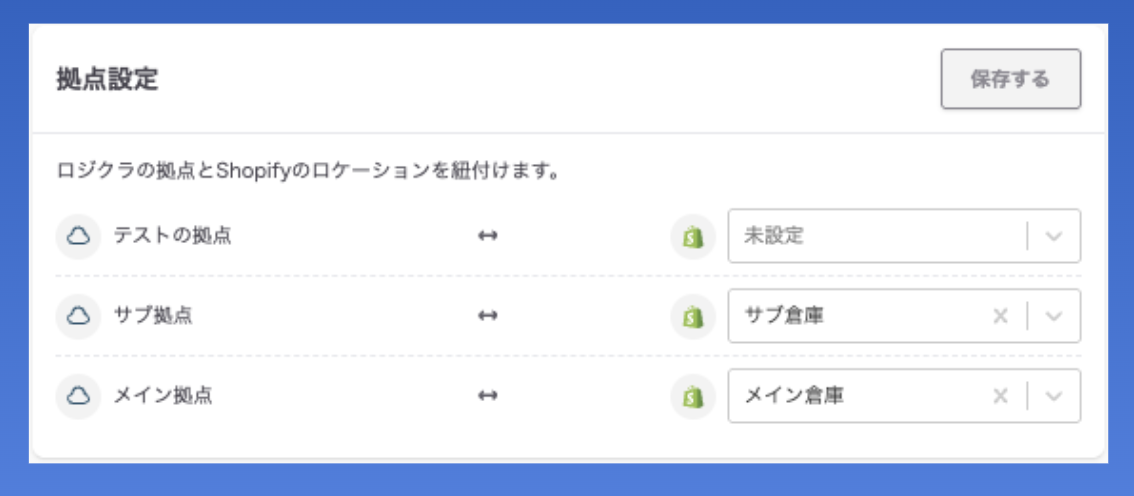Expand the 未設定 dropdown chevron
Image resolution: width=1134 pixels, height=496 pixels.
click(x=1054, y=236)
